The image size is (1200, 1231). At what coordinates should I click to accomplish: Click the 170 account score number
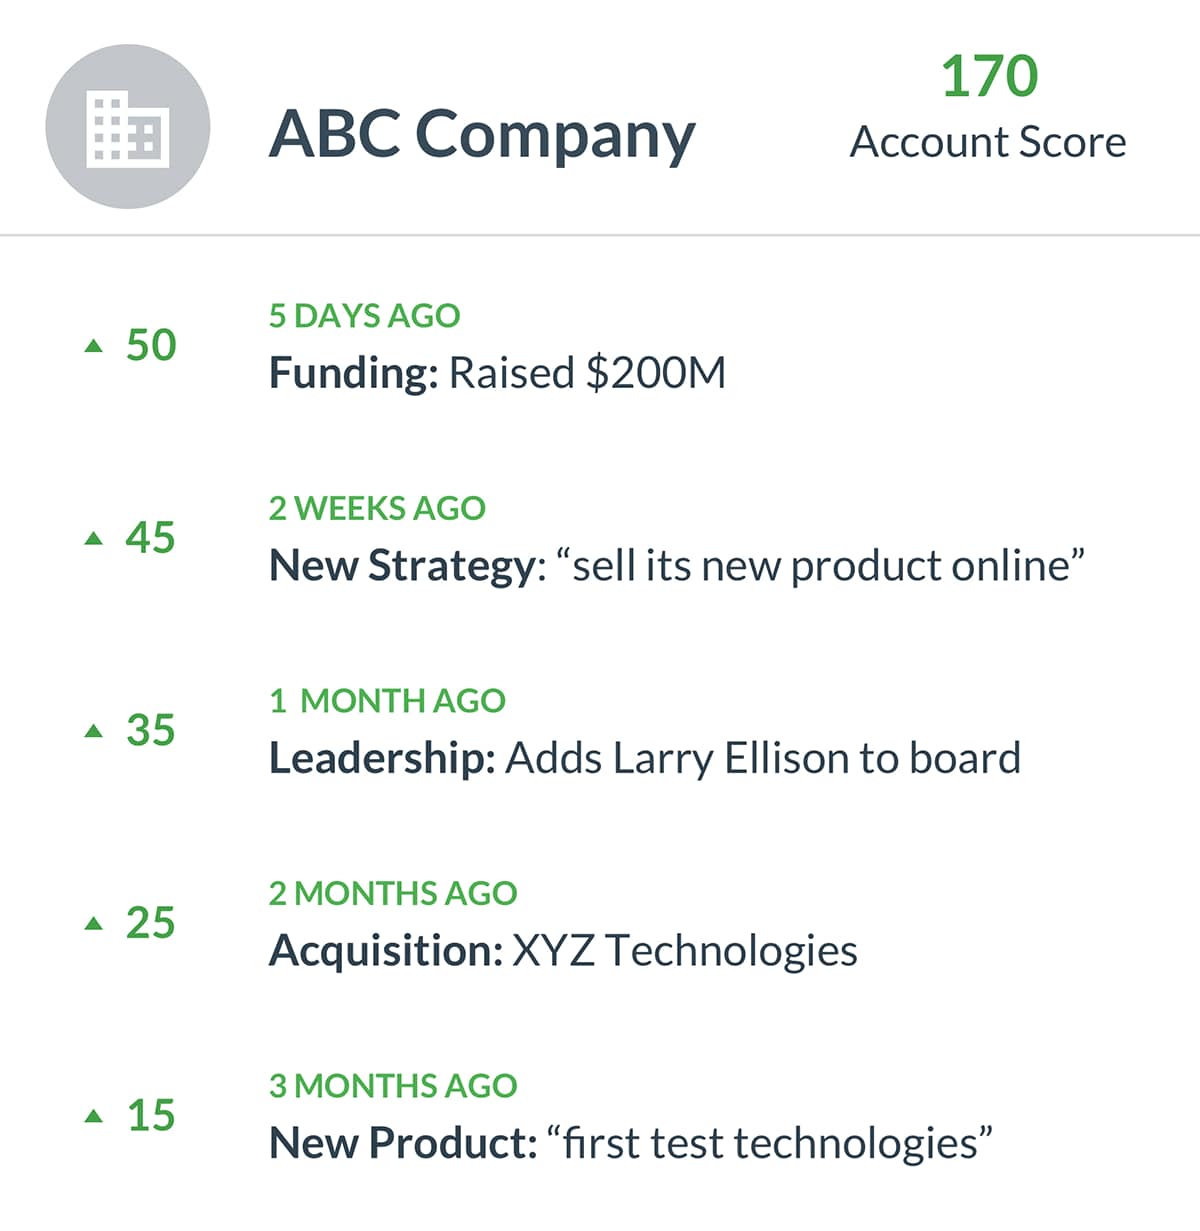(x=989, y=76)
